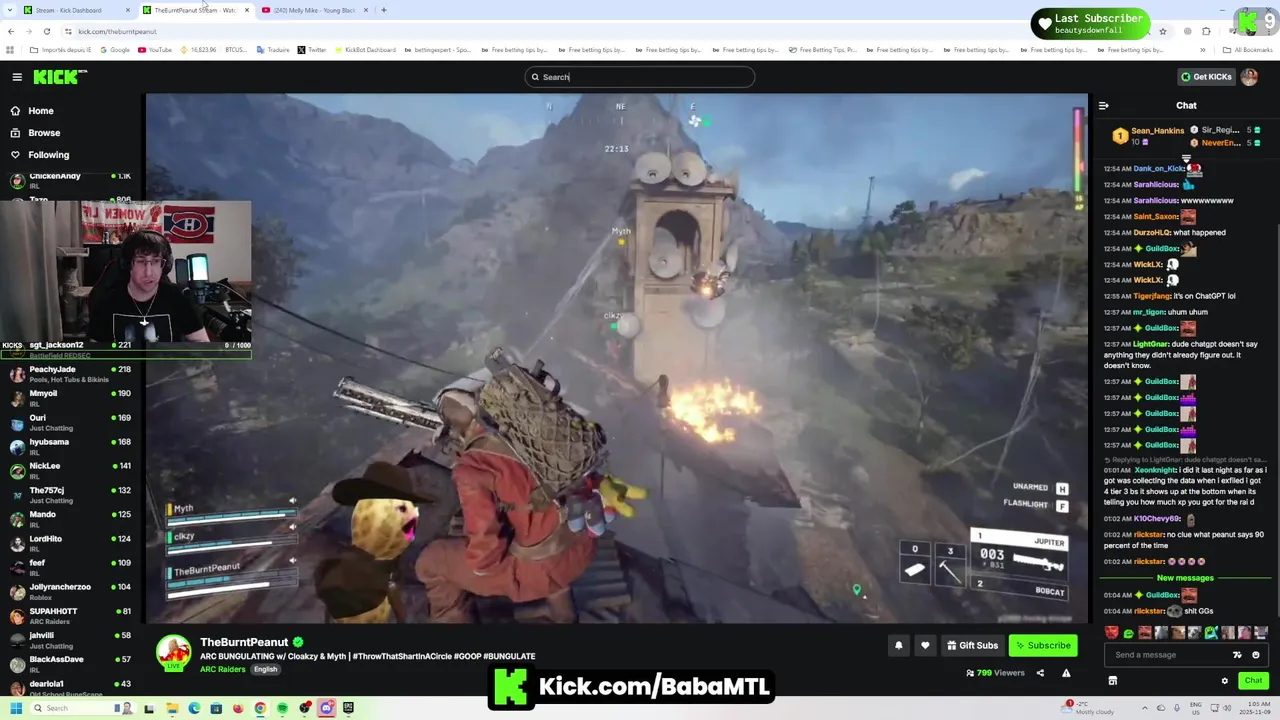
Task: Click username Xeonknight in chat
Action: tap(1155, 470)
